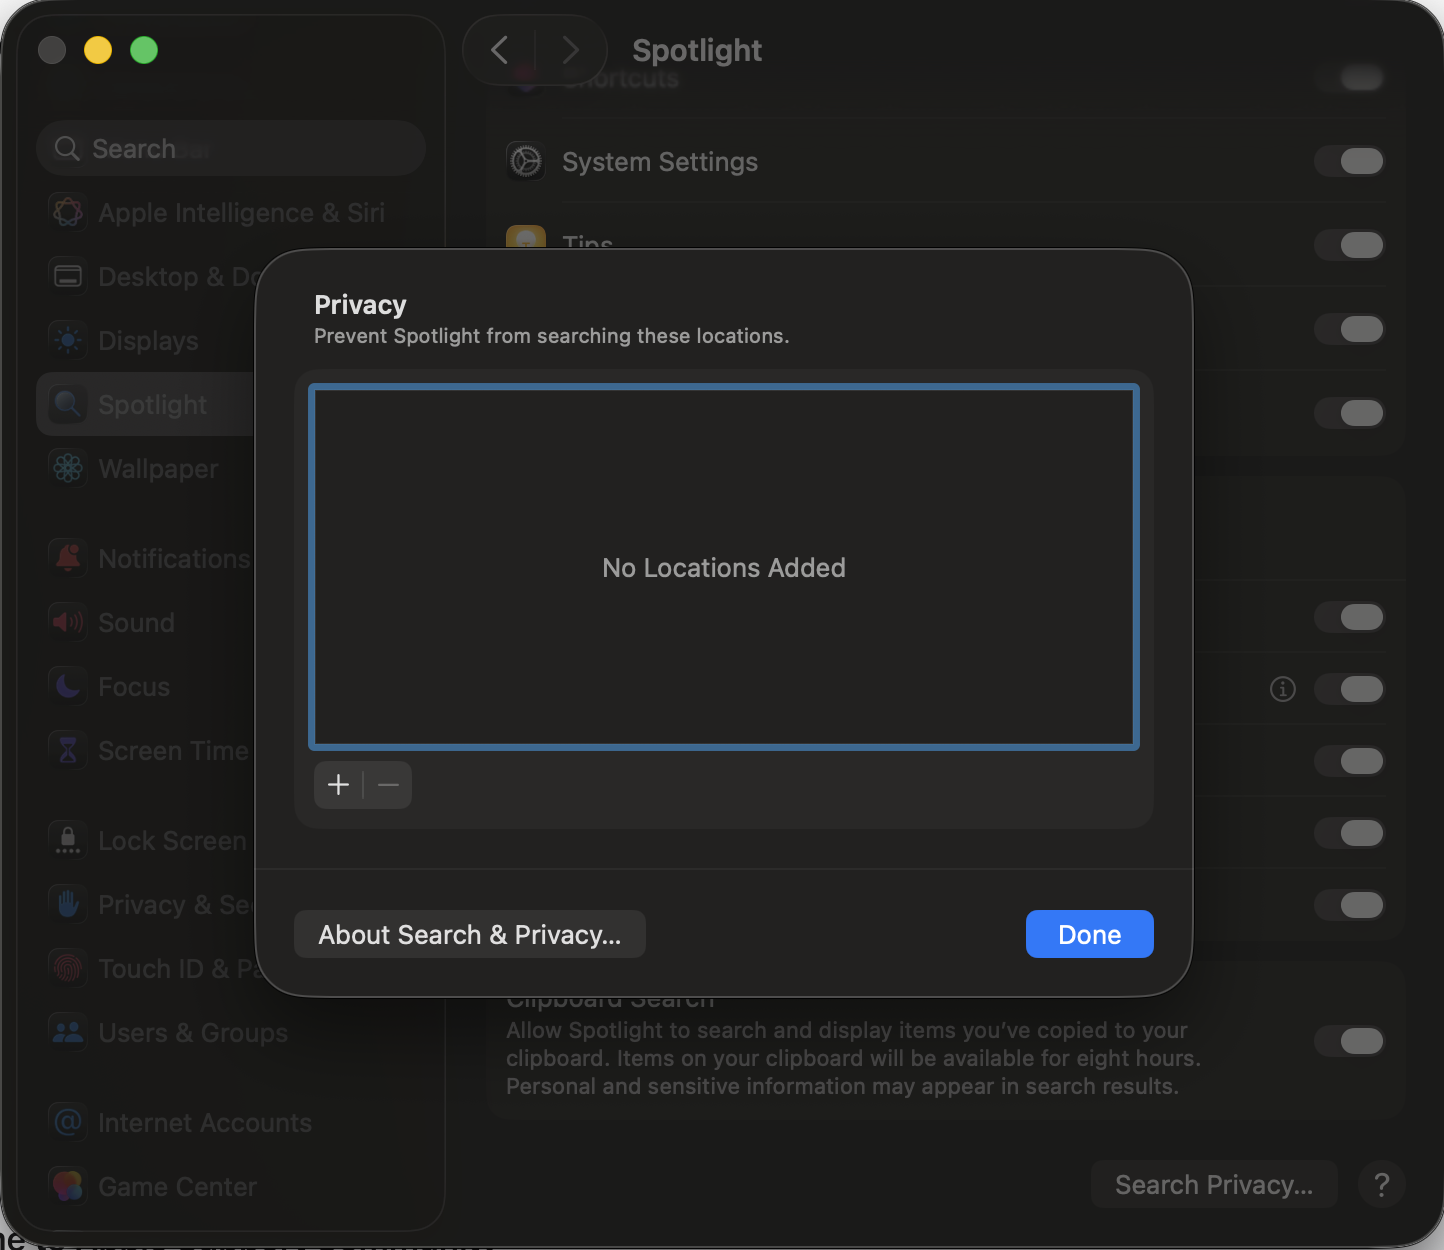Select the Lock Screen icon

pos(68,840)
